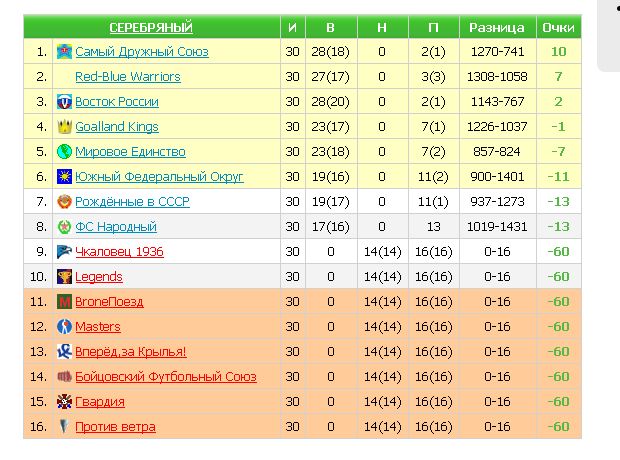Open the Бойцовский Футбольный Союз team link
The width and height of the screenshot is (620, 460).
tap(165, 377)
